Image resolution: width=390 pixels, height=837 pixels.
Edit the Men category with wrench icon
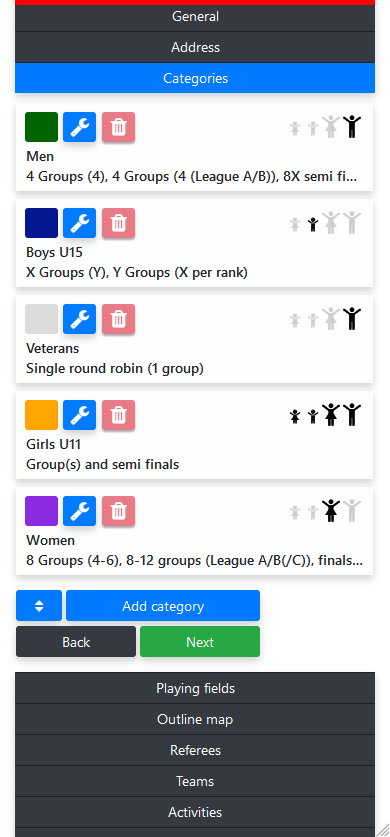tap(79, 127)
